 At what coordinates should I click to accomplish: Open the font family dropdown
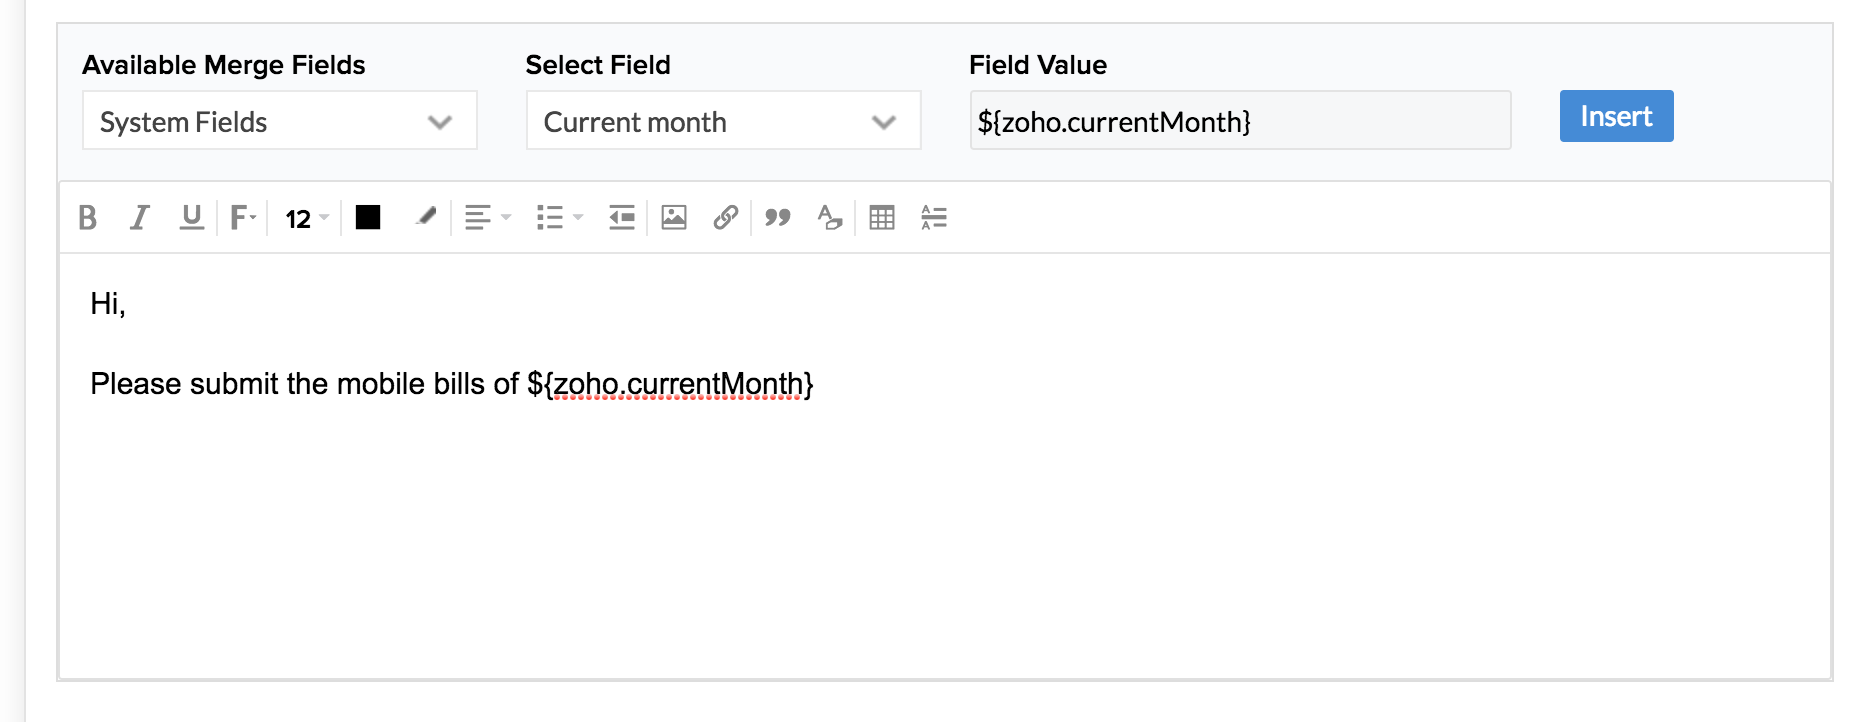(x=243, y=217)
